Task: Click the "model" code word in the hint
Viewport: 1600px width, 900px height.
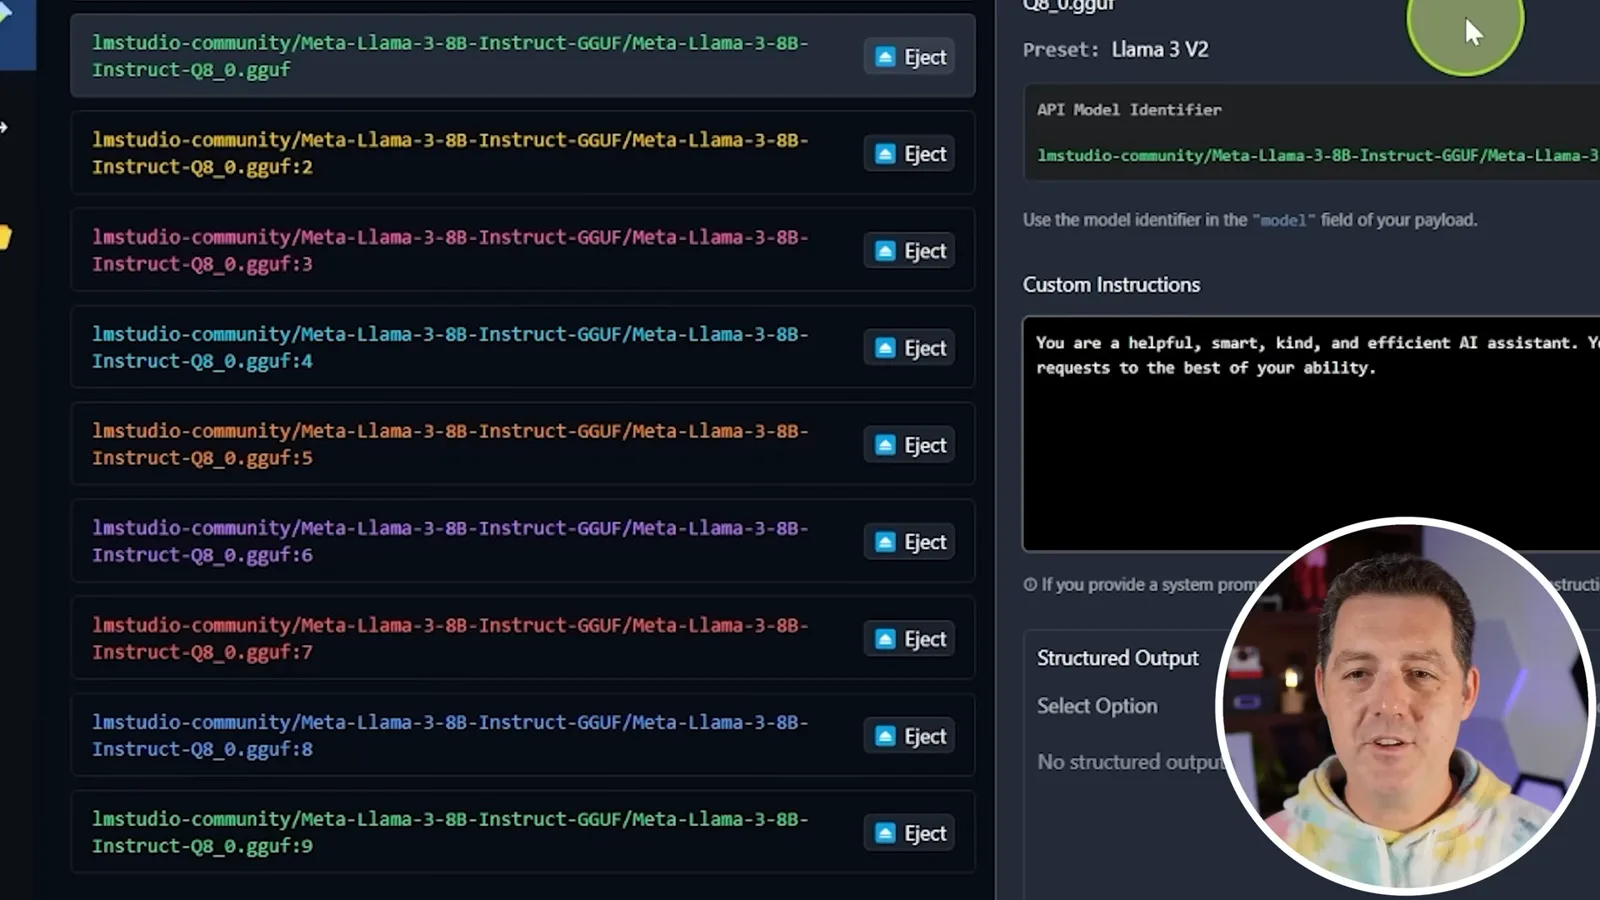Action: [x=1283, y=220]
